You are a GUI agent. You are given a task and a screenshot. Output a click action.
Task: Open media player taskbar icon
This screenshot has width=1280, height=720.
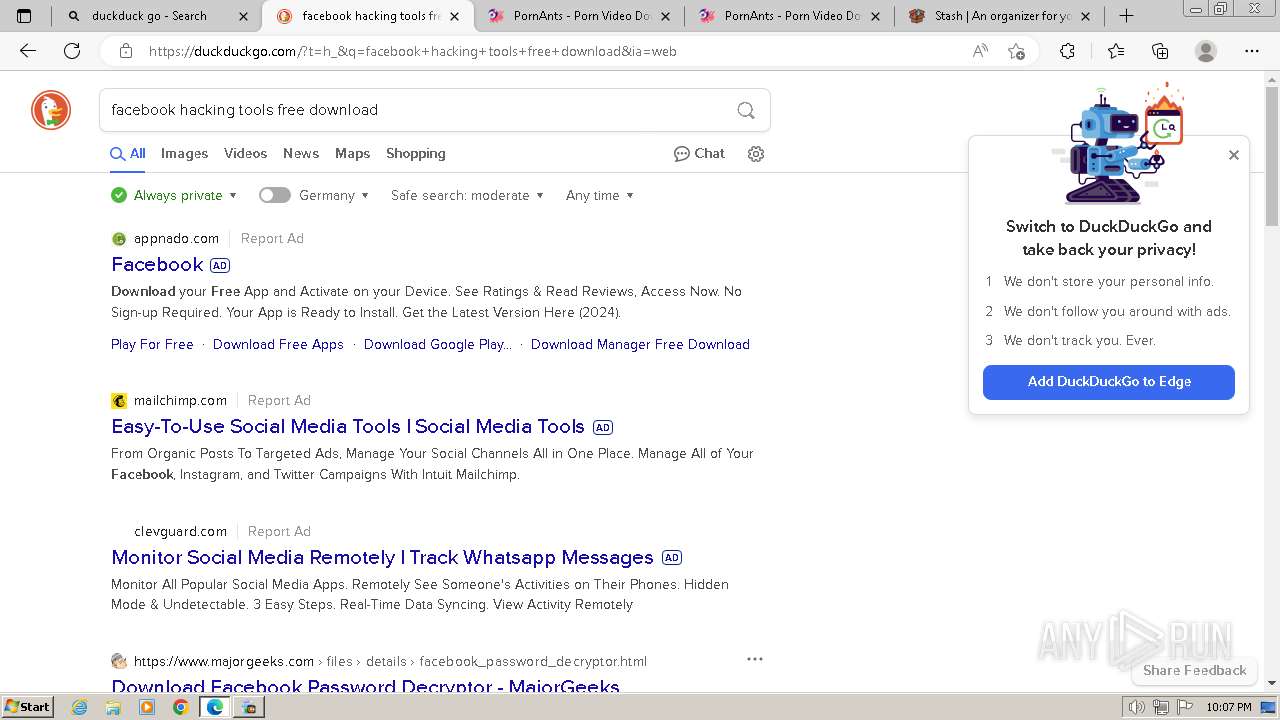click(x=147, y=707)
